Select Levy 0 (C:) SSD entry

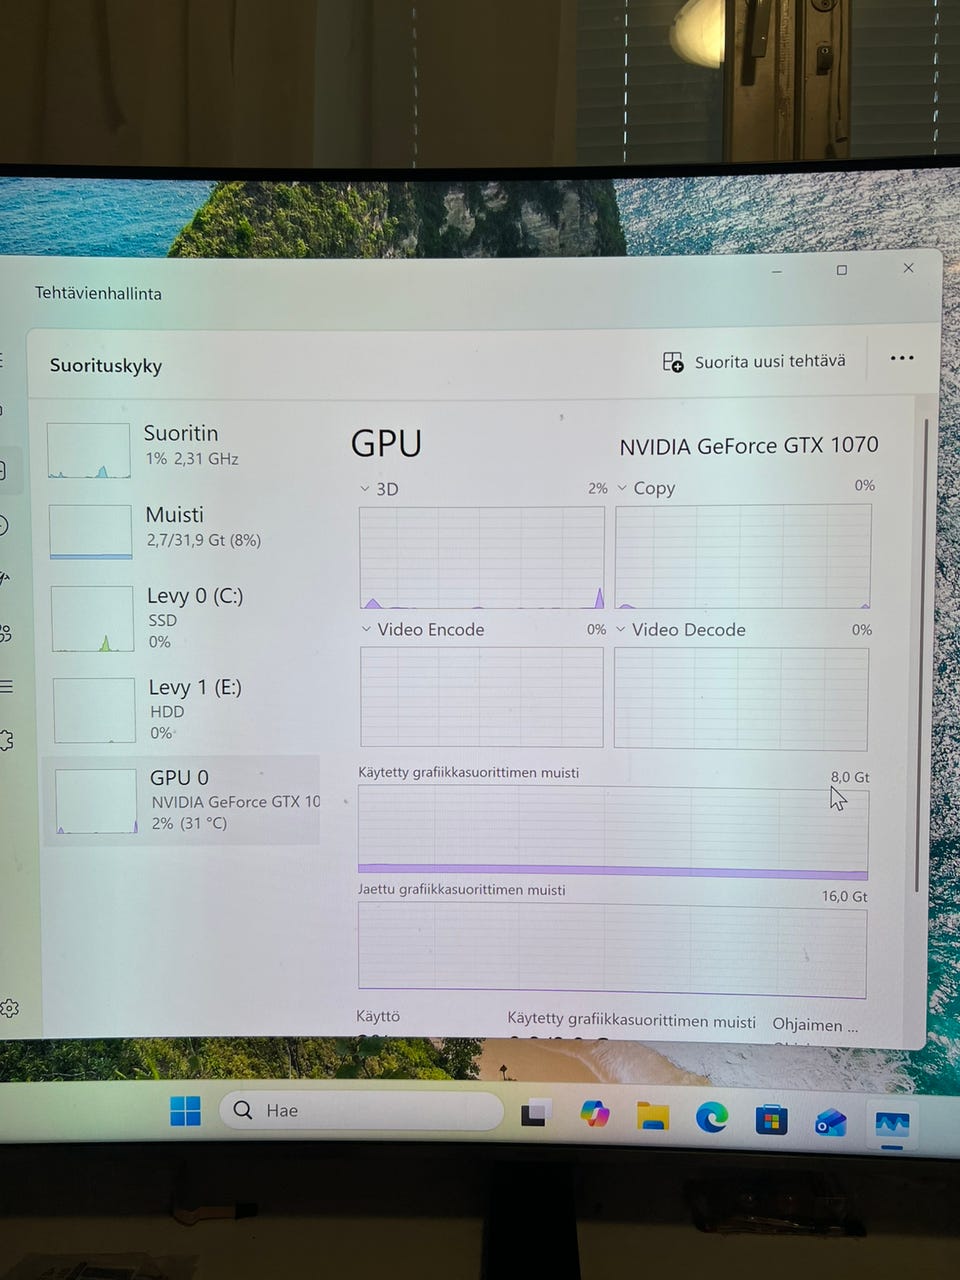tap(181, 618)
